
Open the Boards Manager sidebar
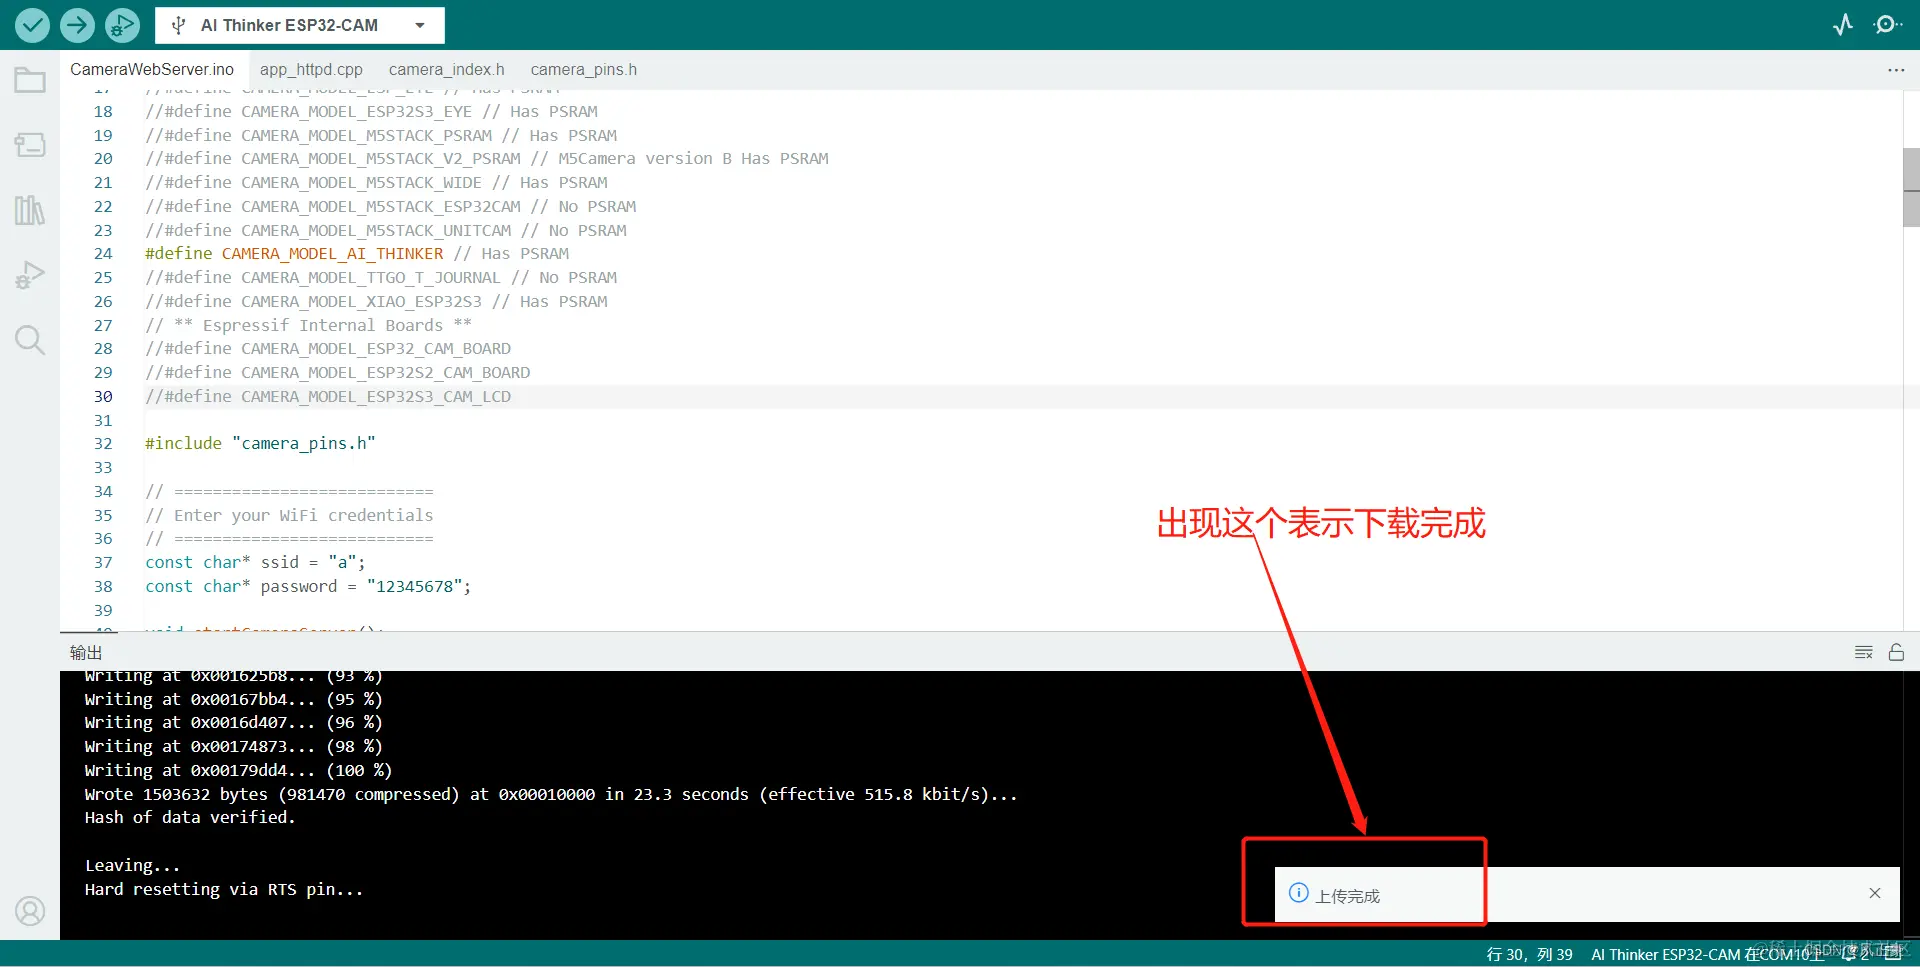30,145
